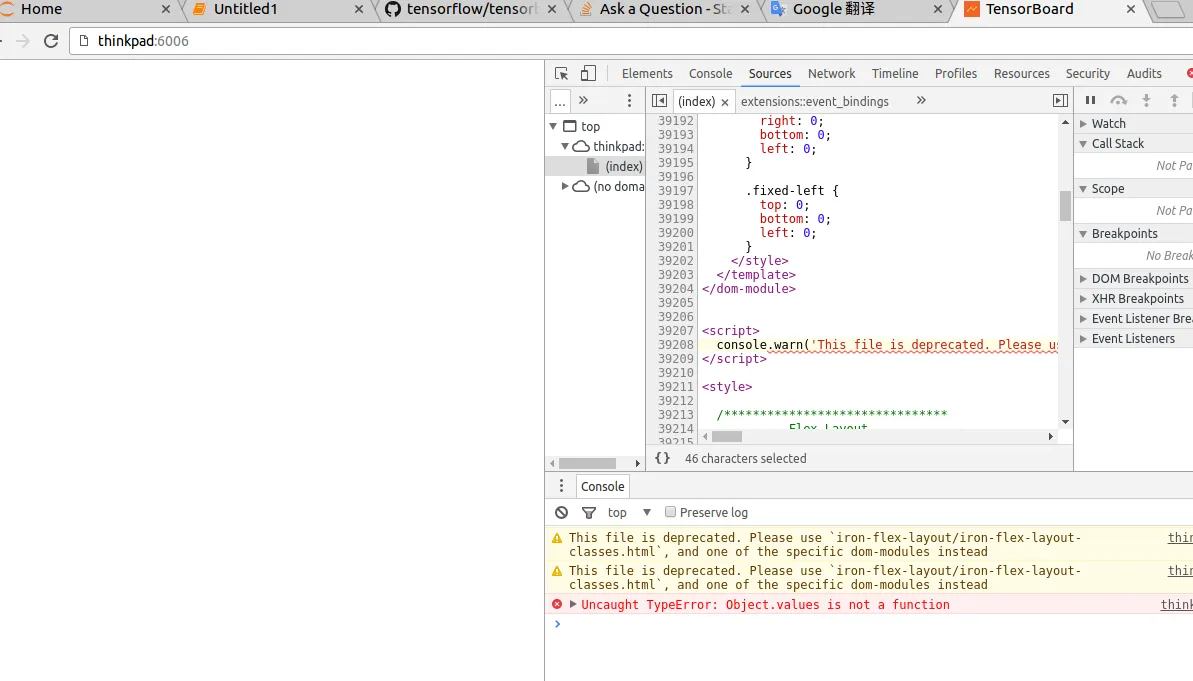This screenshot has height=681, width=1193.
Task: Expand the Uncaught TypeError details
Action: [573, 604]
